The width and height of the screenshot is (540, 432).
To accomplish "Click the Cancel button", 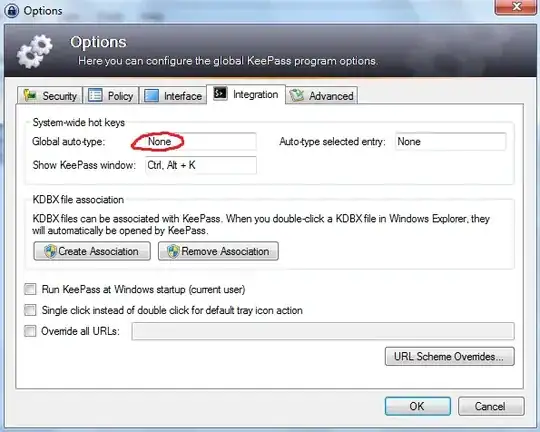I will coord(491,406).
